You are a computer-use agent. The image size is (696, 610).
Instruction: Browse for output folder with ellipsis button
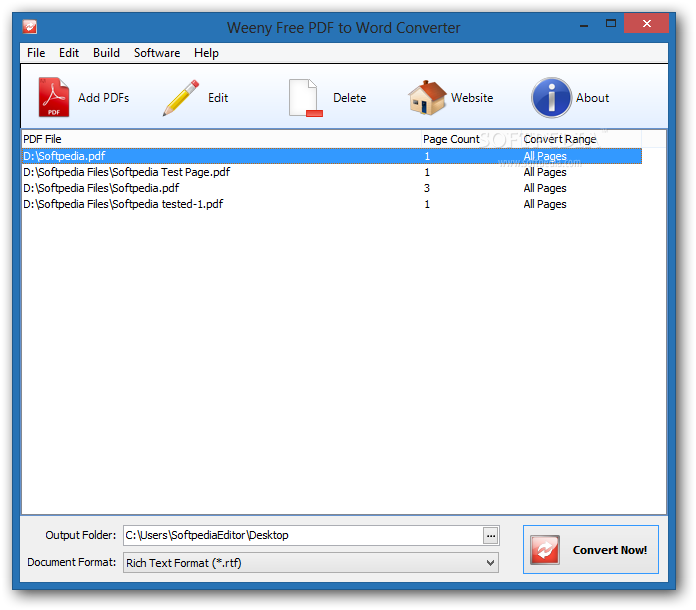[490, 535]
